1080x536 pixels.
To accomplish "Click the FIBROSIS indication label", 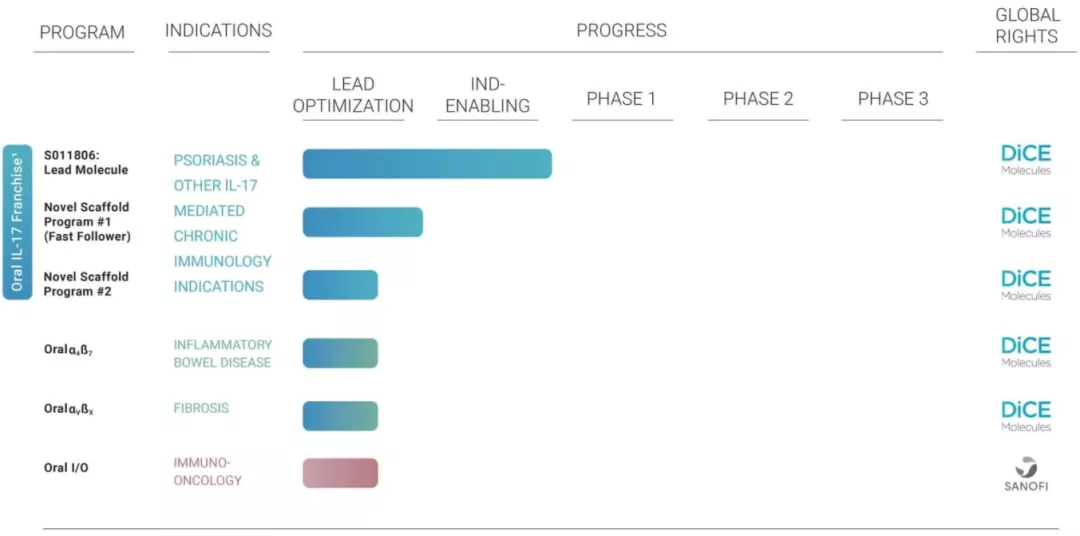I will click(x=201, y=409).
